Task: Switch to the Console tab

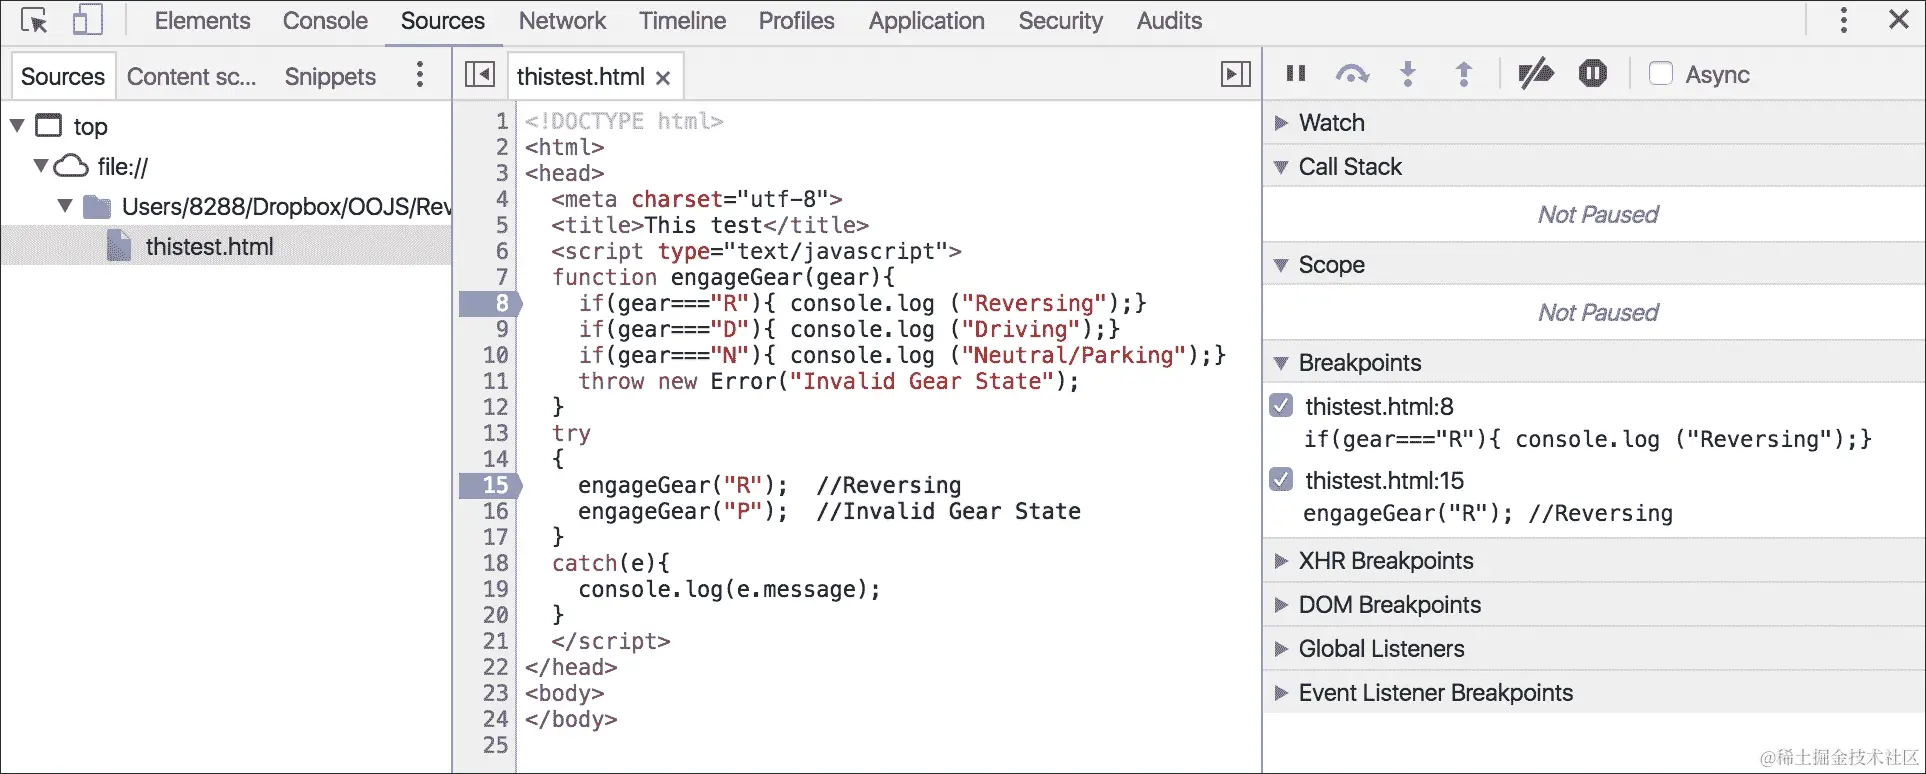Action: coord(325,21)
